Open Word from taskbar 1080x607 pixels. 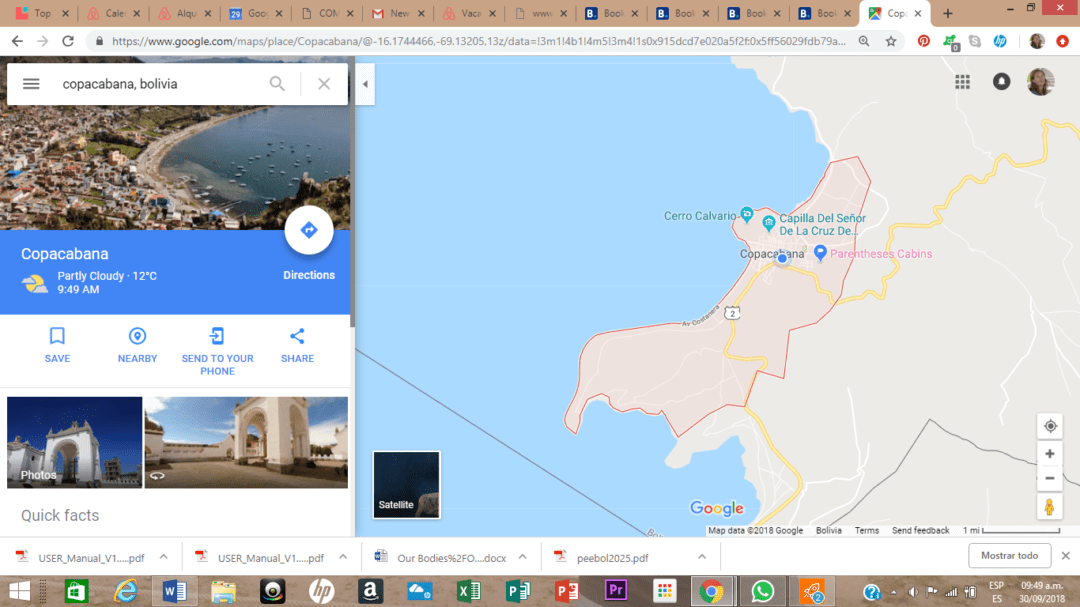(174, 591)
